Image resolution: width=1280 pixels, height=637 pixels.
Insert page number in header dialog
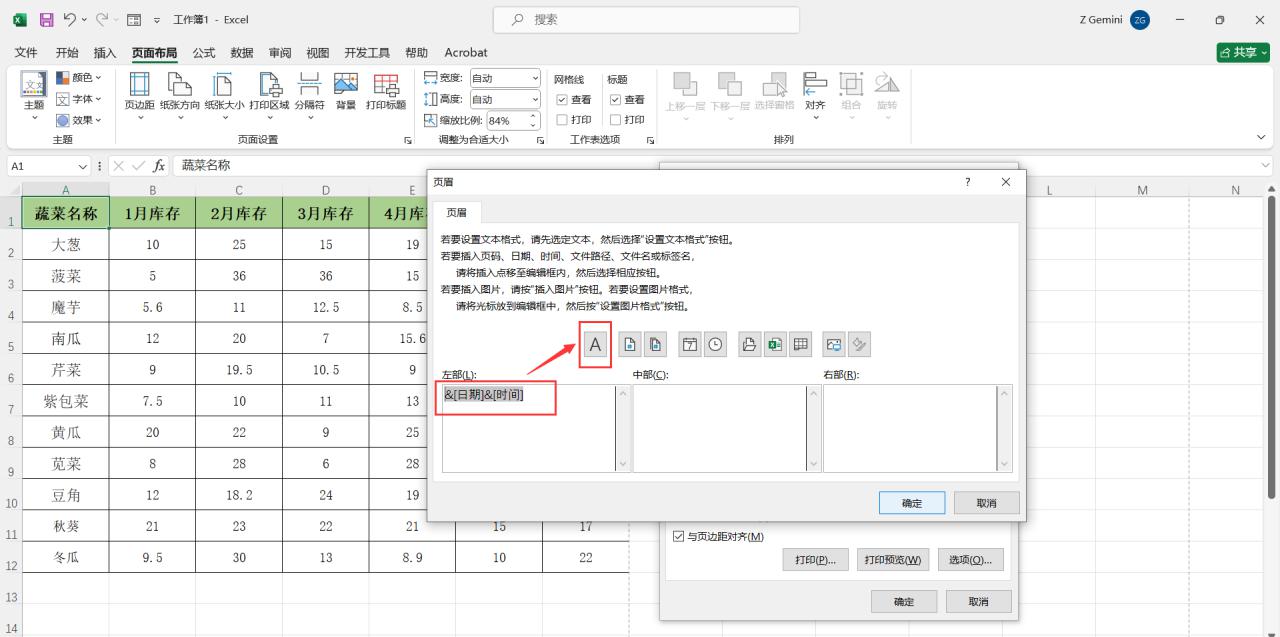point(630,344)
